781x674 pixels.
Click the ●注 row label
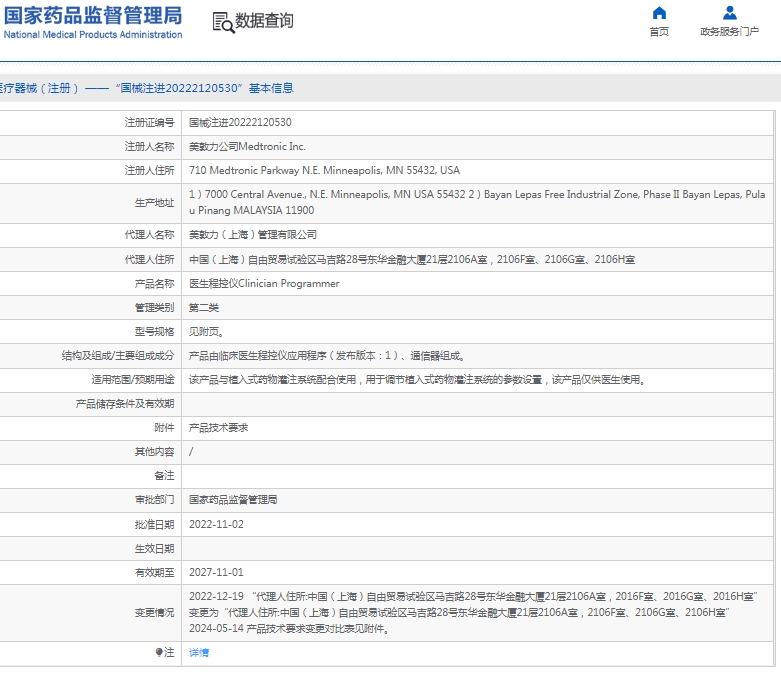[x=164, y=653]
